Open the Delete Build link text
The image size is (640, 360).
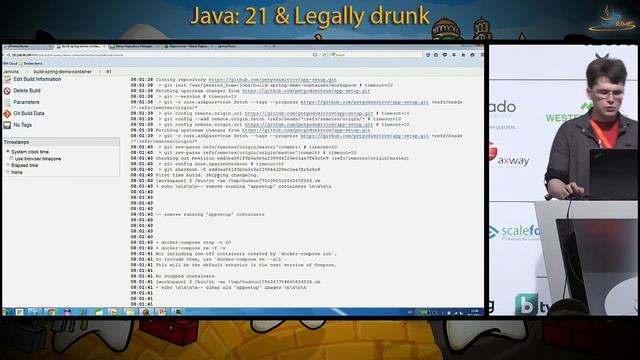click(27, 91)
